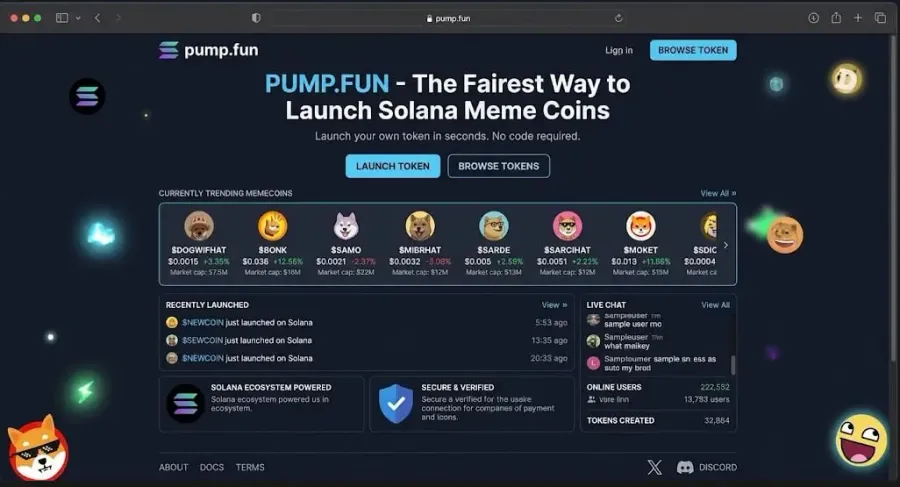Select the $MOKET coin avatar
This screenshot has width=900, height=487.
tap(641, 225)
